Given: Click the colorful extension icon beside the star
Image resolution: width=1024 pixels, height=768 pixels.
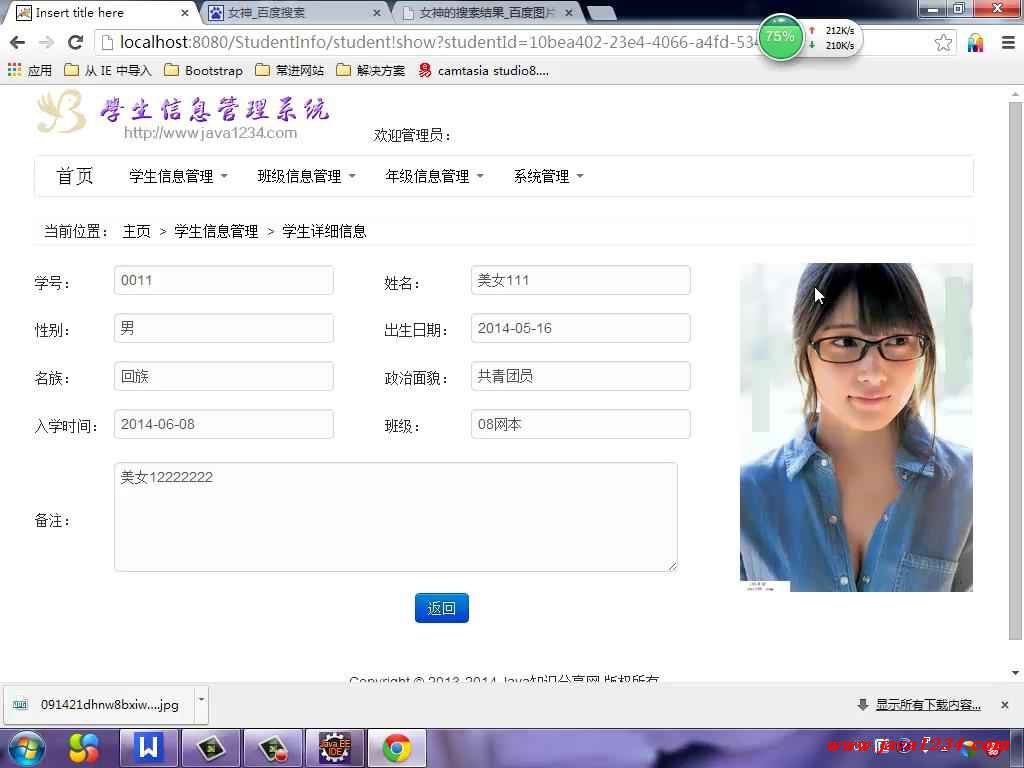Looking at the screenshot, I should [x=976, y=43].
